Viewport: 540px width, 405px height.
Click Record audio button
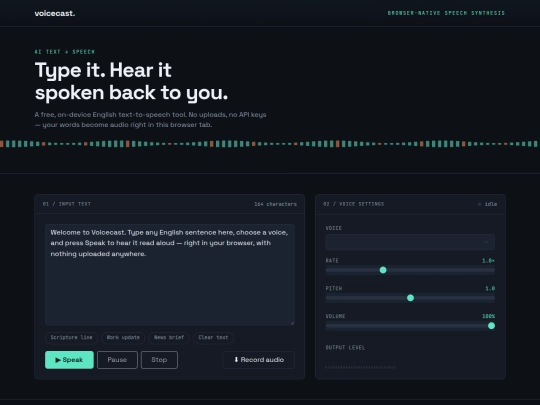[x=259, y=360]
